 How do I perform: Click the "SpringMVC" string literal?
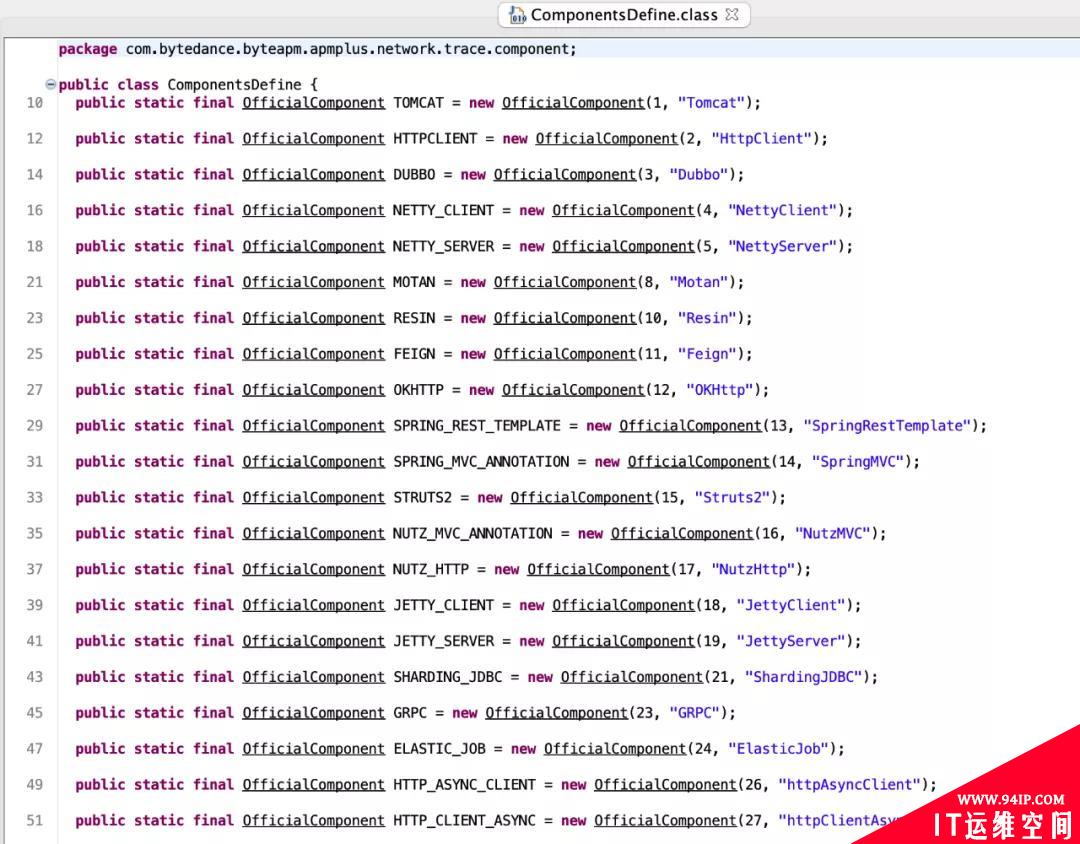[x=858, y=462]
